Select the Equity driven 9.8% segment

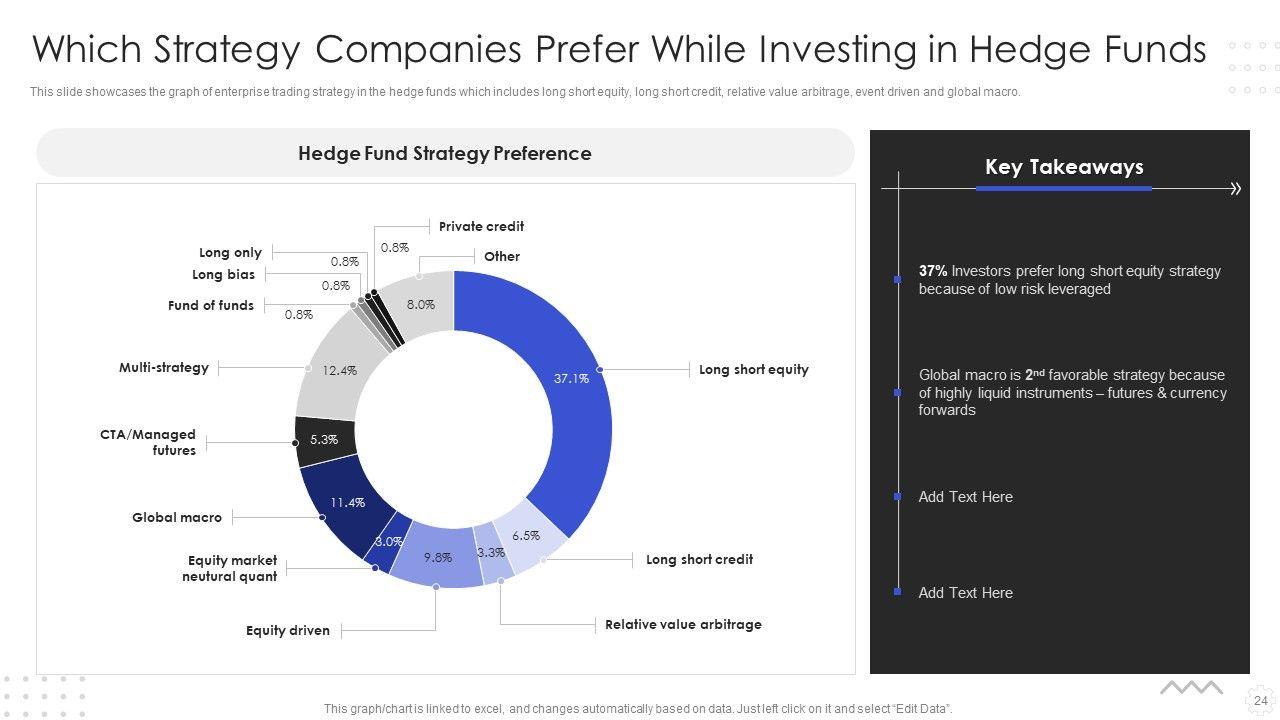tap(437, 558)
